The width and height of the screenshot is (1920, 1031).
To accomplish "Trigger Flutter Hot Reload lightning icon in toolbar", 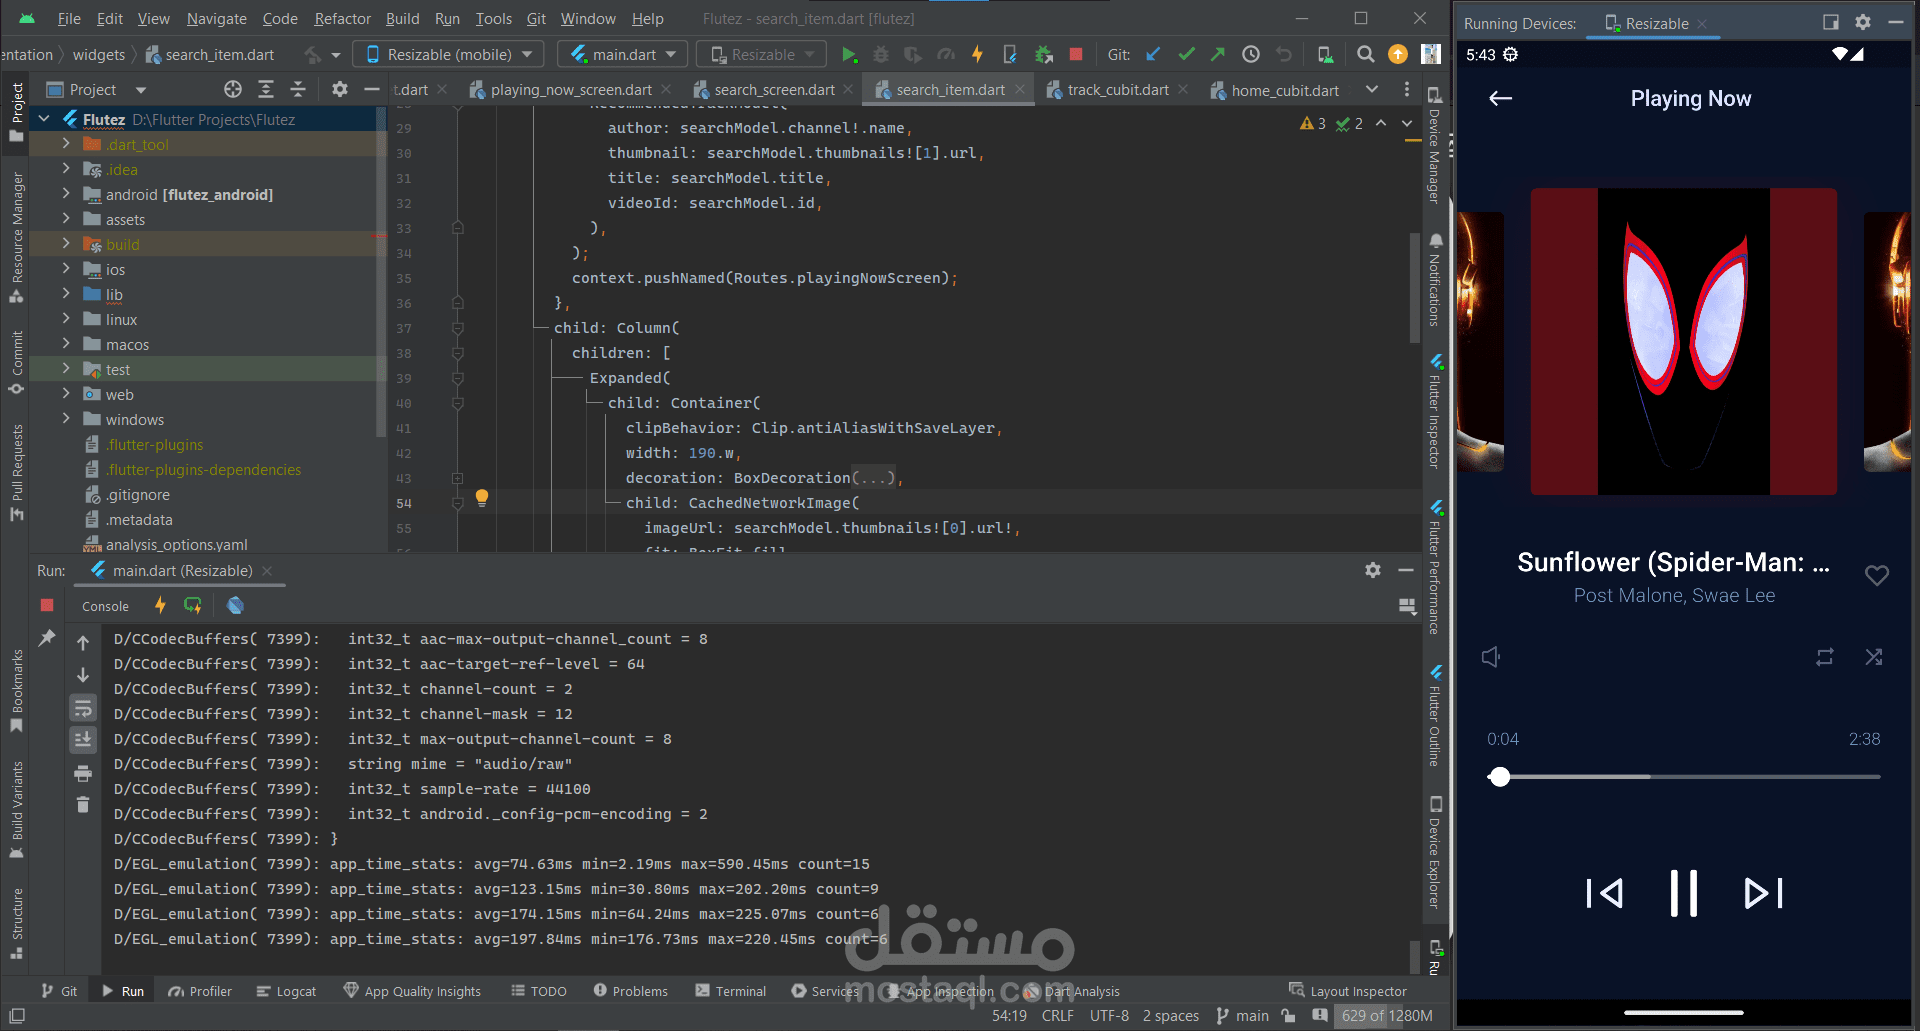I will pyautogui.click(x=977, y=55).
